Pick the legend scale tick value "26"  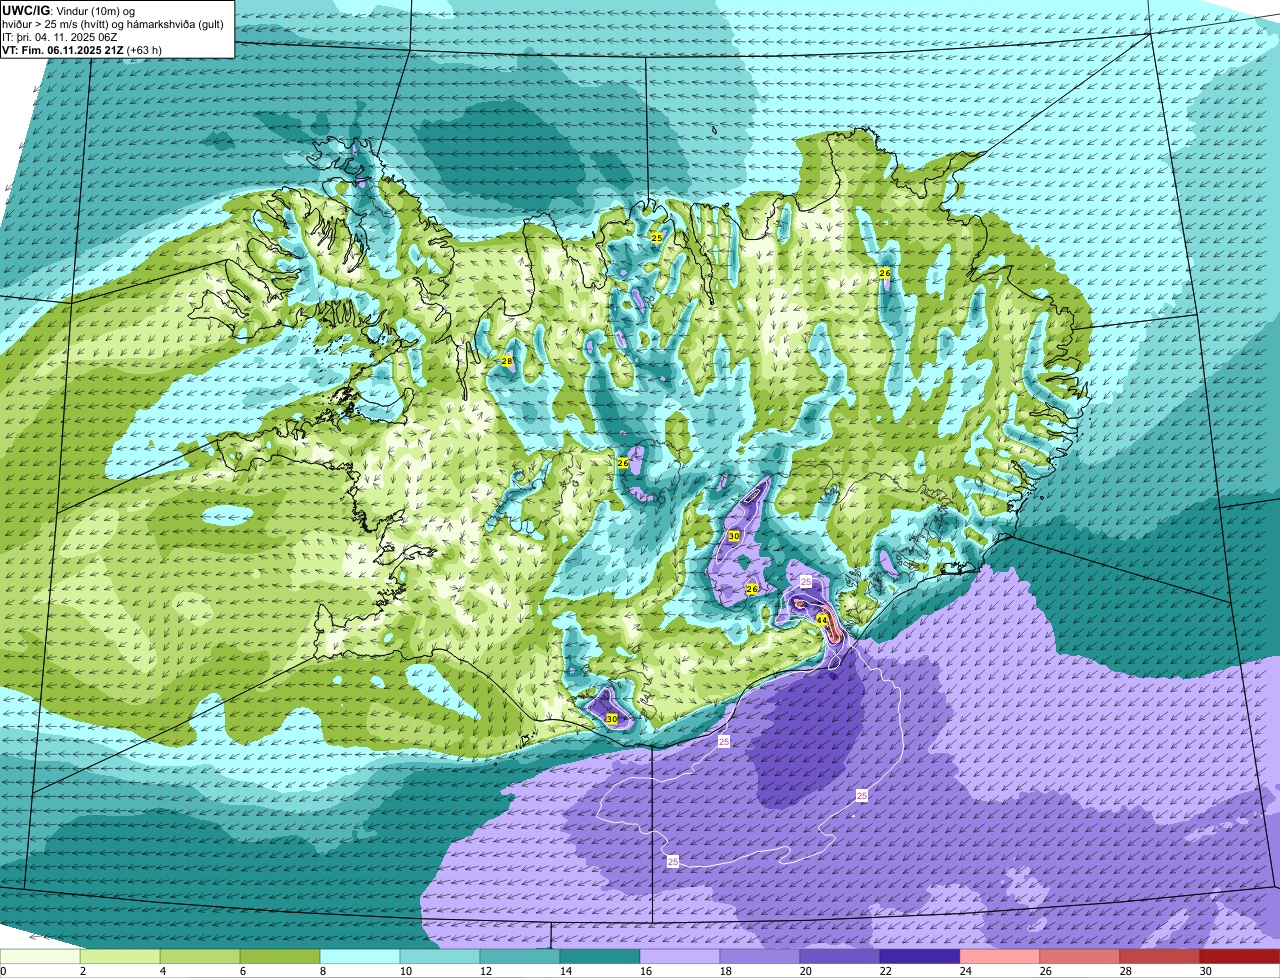[x=1044, y=971]
